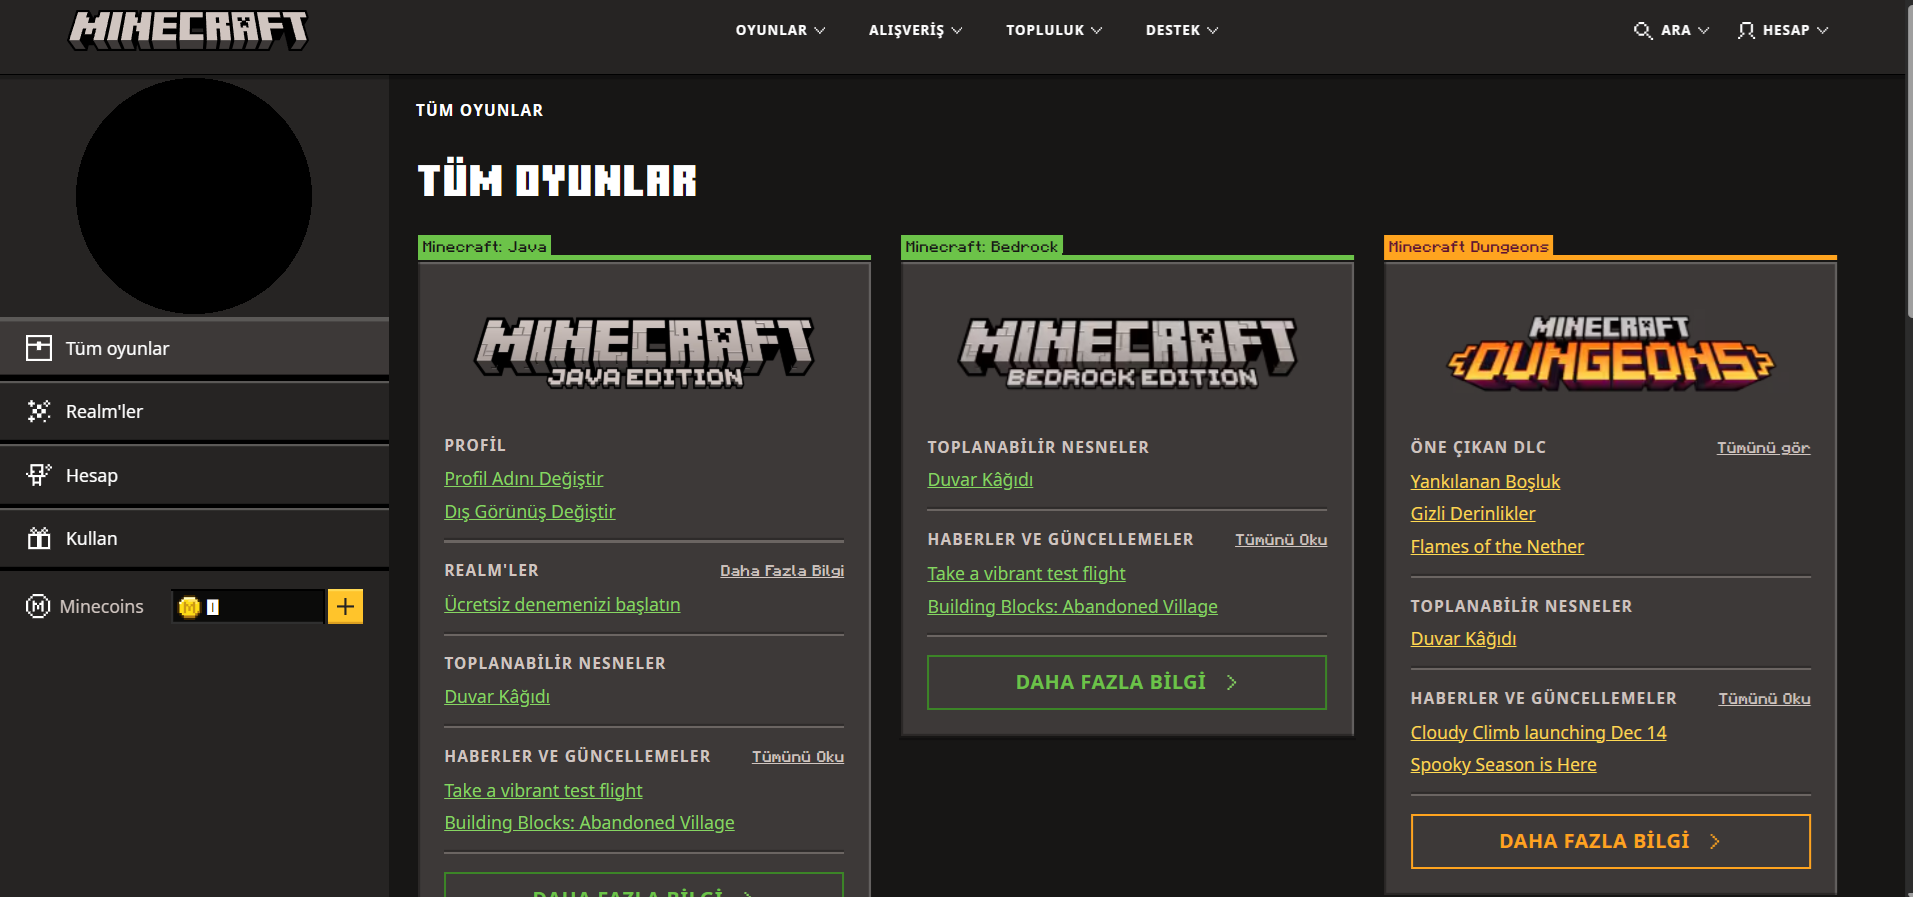Open the ARA search dropdown
This screenshot has width=1913, height=897.
(1672, 30)
